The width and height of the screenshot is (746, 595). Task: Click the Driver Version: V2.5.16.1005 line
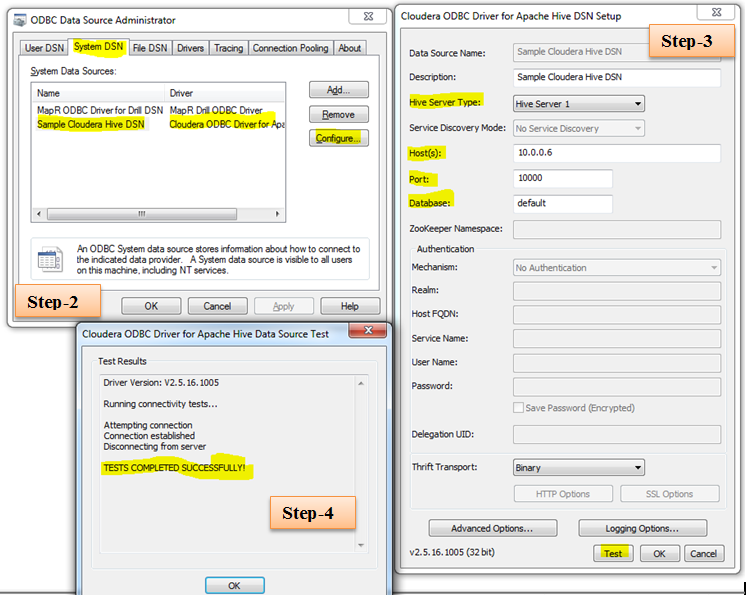[161, 382]
